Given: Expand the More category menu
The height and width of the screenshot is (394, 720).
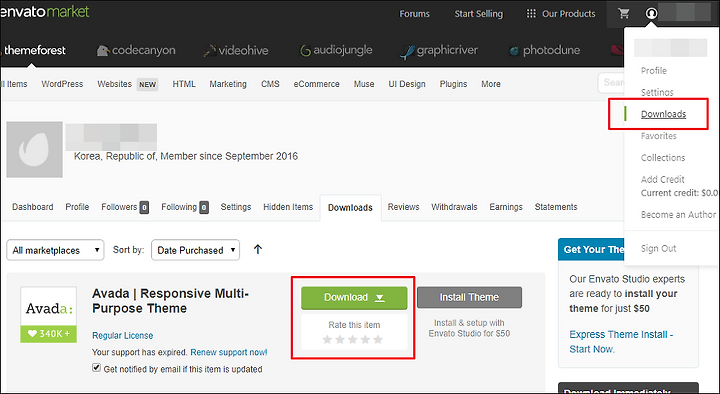Looking at the screenshot, I should (x=491, y=84).
